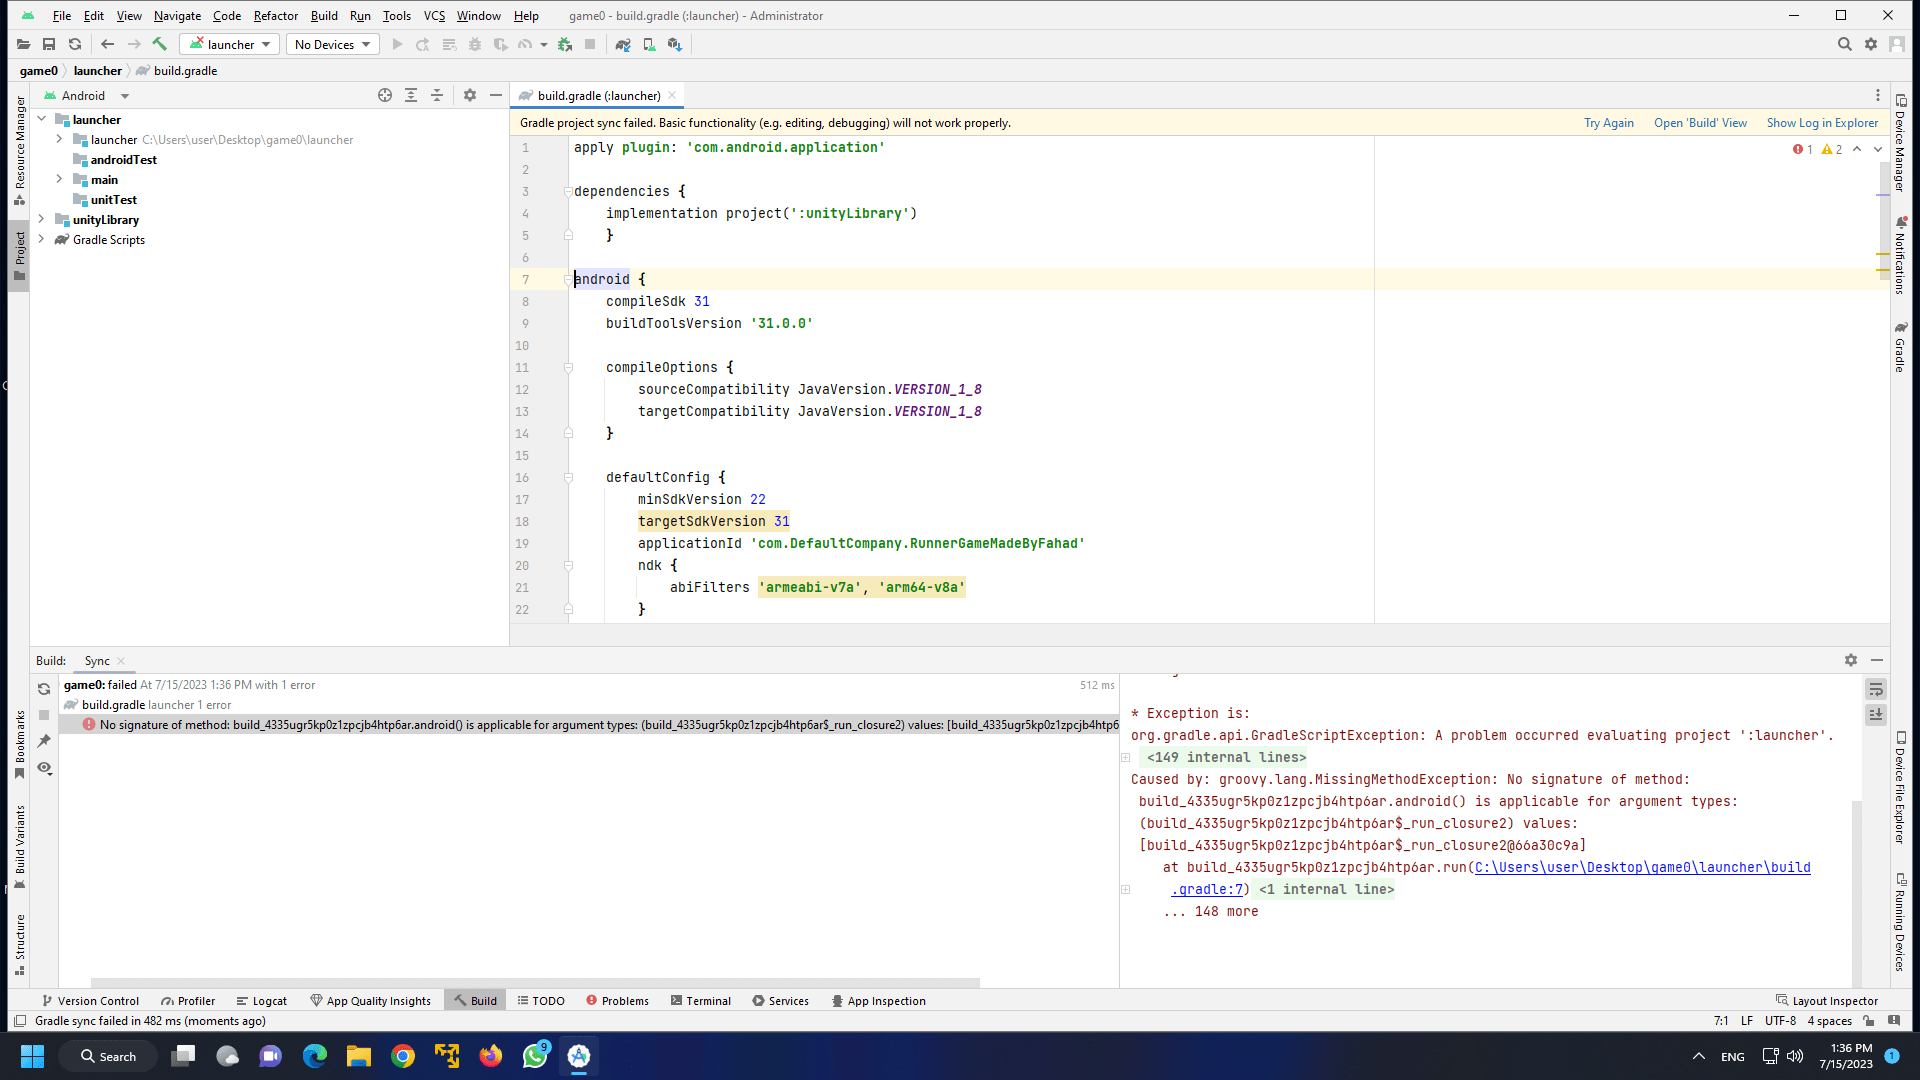Viewport: 1920px width, 1080px height.
Task: Toggle pin tab in the Build panel
Action: [x=44, y=741]
